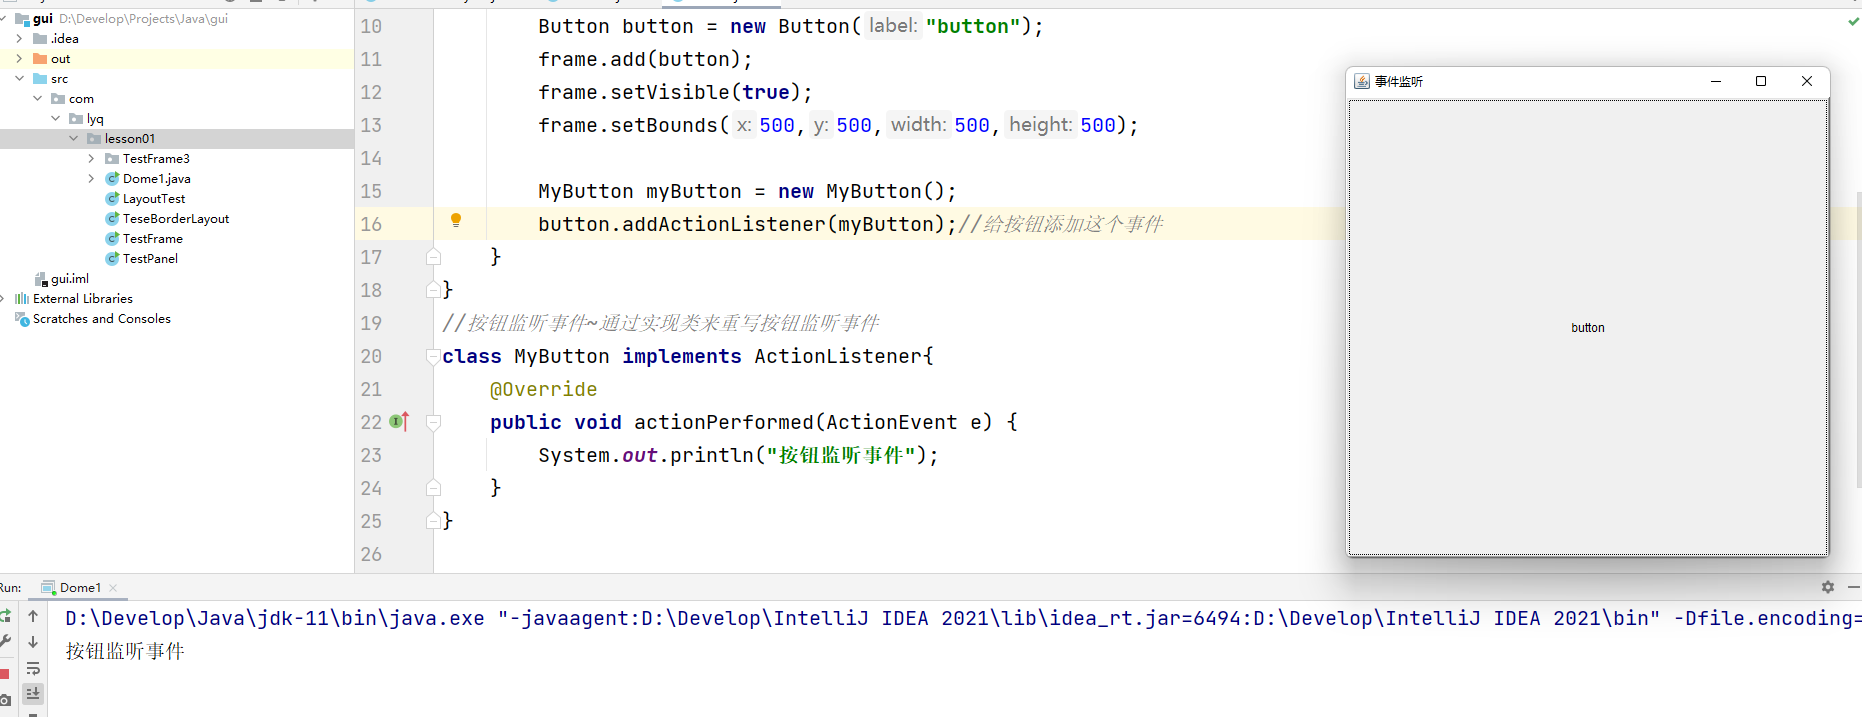Toggle scroll to end of console

click(33, 693)
